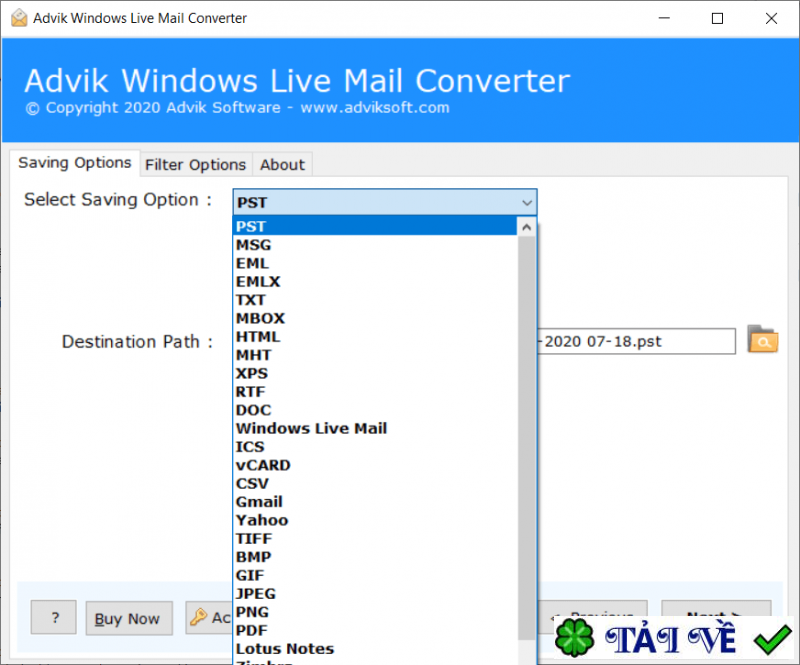800x665 pixels.
Task: Select Gmail as saving option
Action: [375, 502]
